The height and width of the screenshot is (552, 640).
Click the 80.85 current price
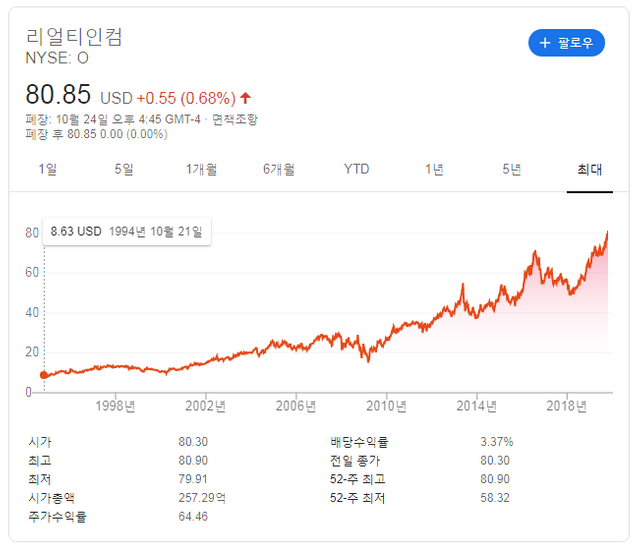pyautogui.click(x=58, y=94)
